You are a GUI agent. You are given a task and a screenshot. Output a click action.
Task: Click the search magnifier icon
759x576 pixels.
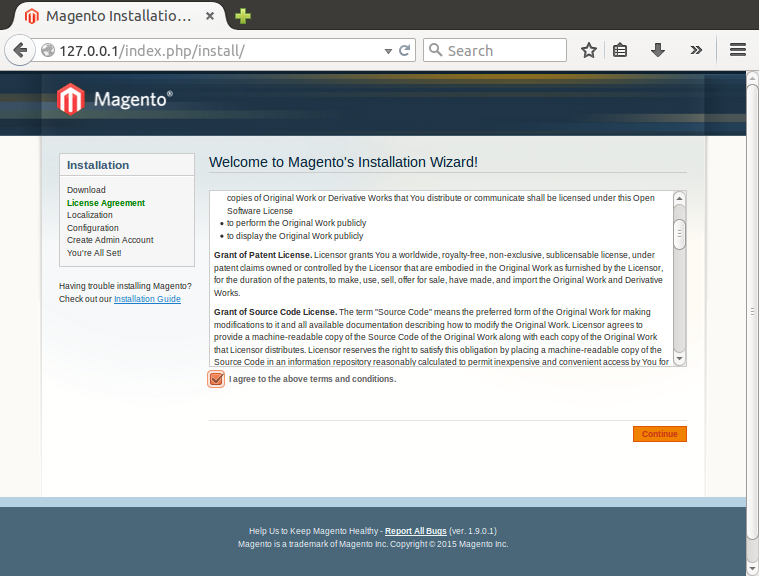coord(435,50)
